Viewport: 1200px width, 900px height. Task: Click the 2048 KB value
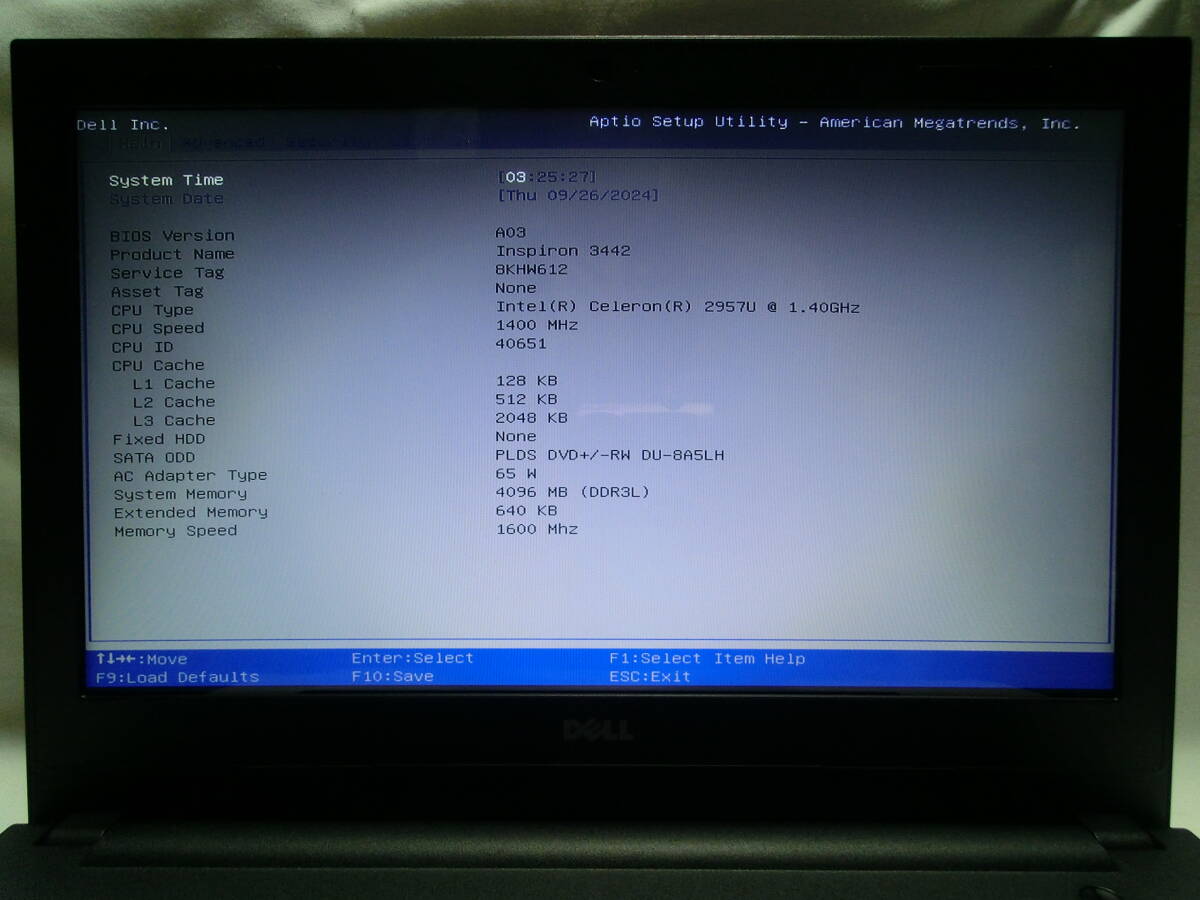coord(532,418)
